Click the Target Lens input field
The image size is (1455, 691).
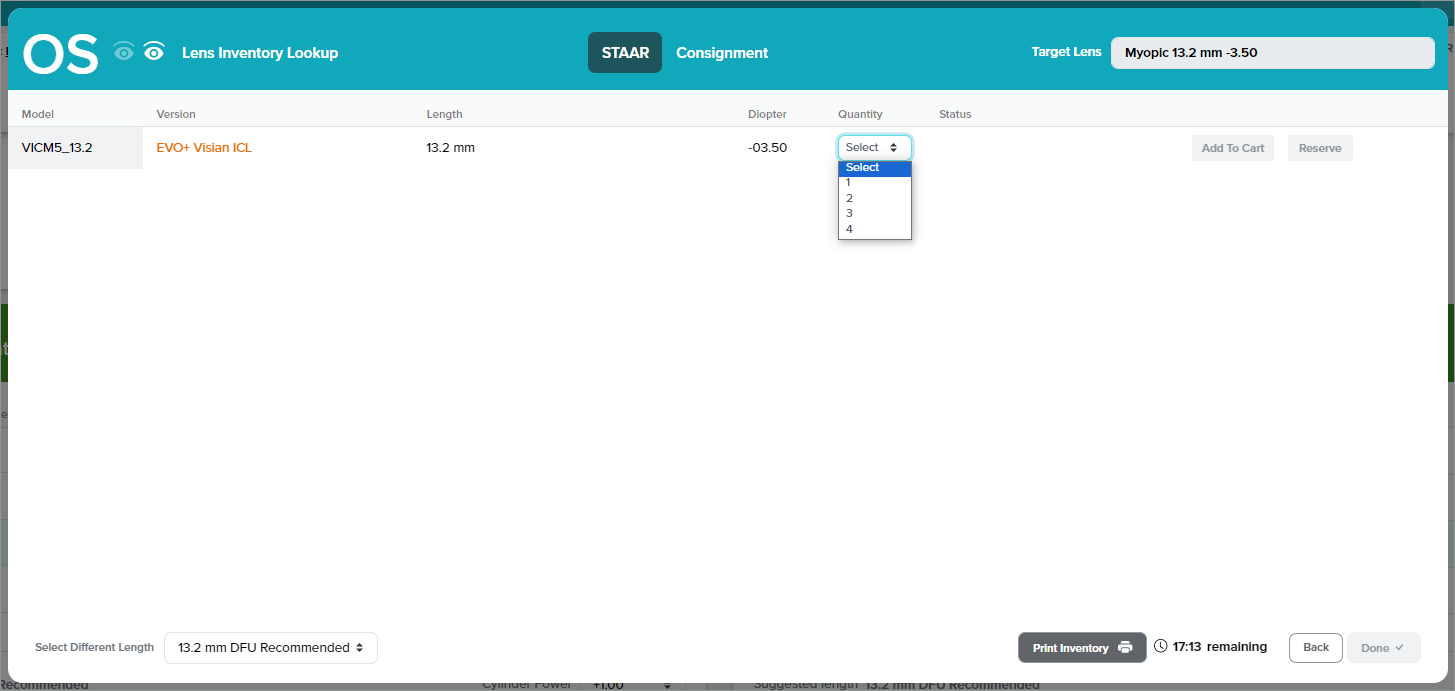click(x=1272, y=53)
